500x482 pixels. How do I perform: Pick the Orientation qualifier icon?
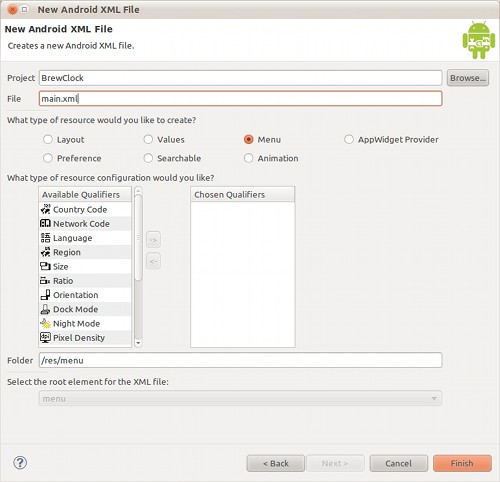(45, 295)
